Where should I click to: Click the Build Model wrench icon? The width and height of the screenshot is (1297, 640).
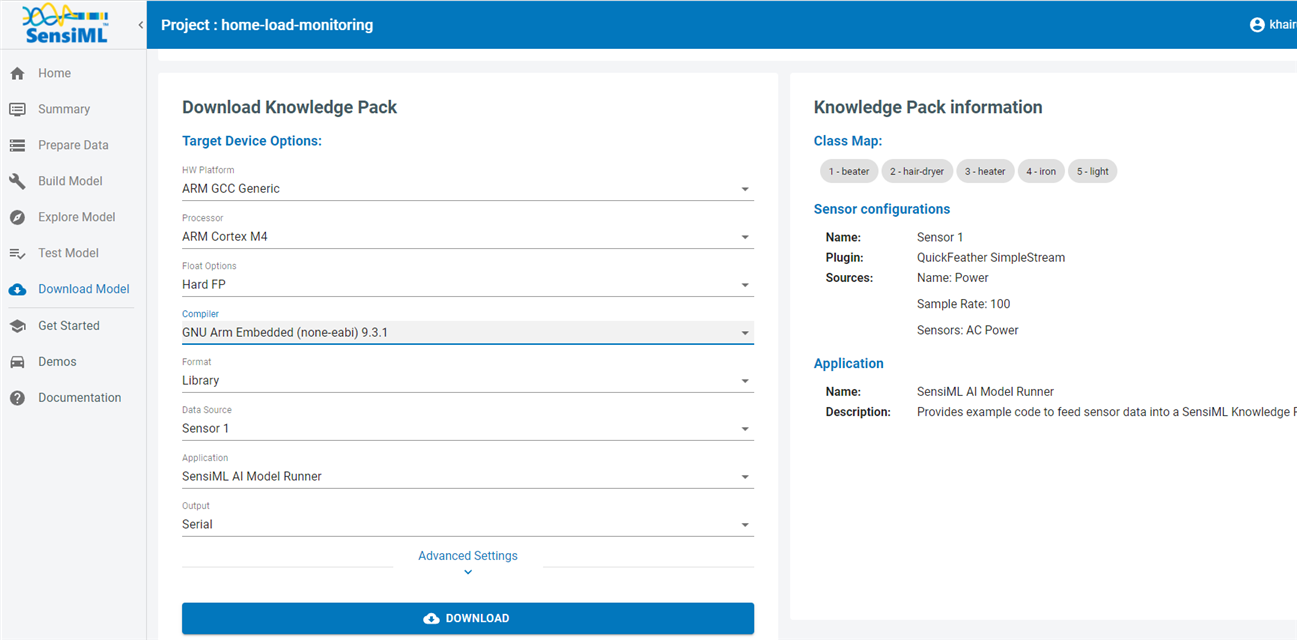tap(17, 181)
